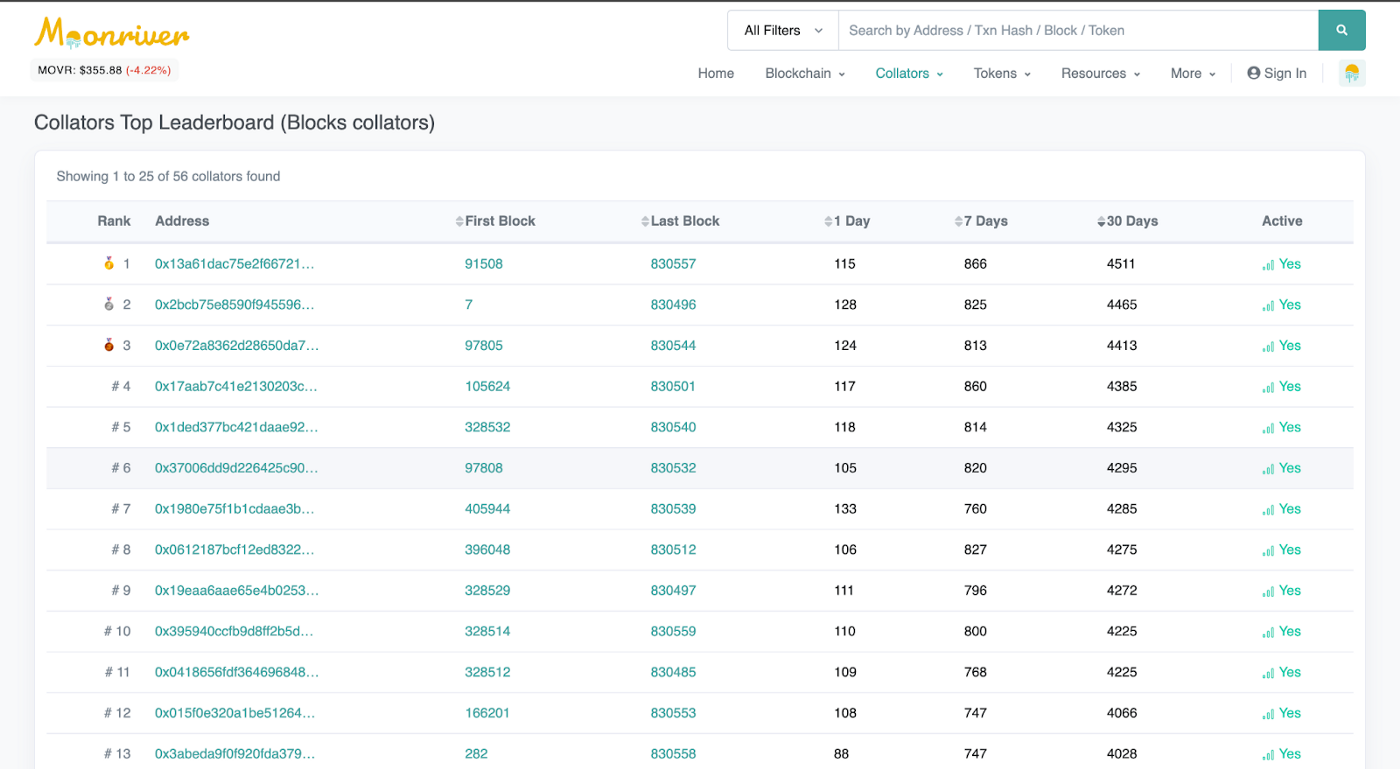Expand the Tokens menu

[1002, 73]
